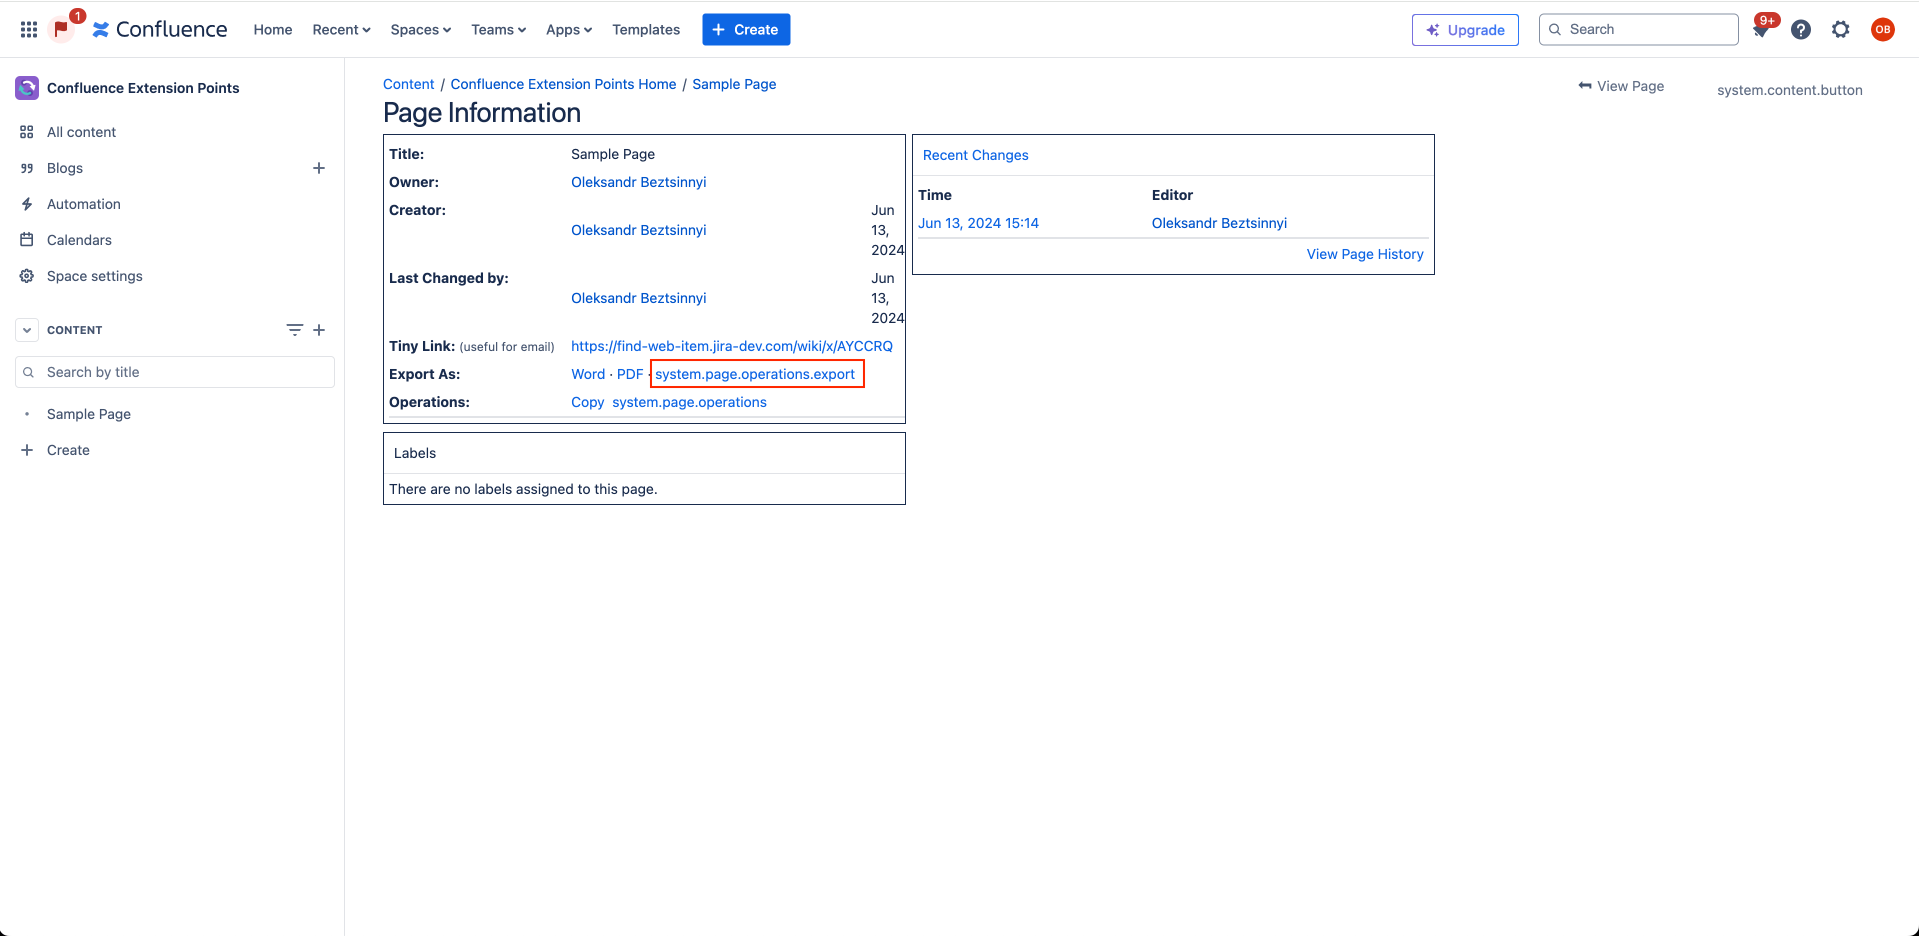
Task: Open Last Changed by Oleksandr Beztsinnyi link
Action: pyautogui.click(x=638, y=298)
